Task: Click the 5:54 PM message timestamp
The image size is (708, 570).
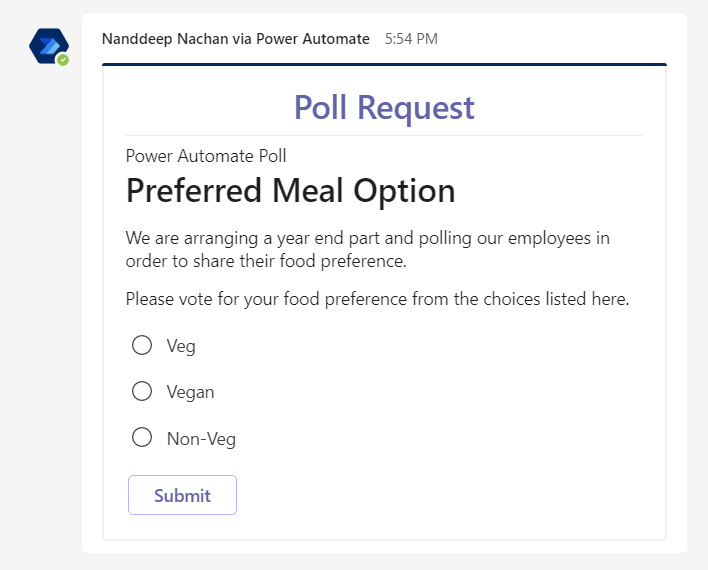Action: click(411, 39)
